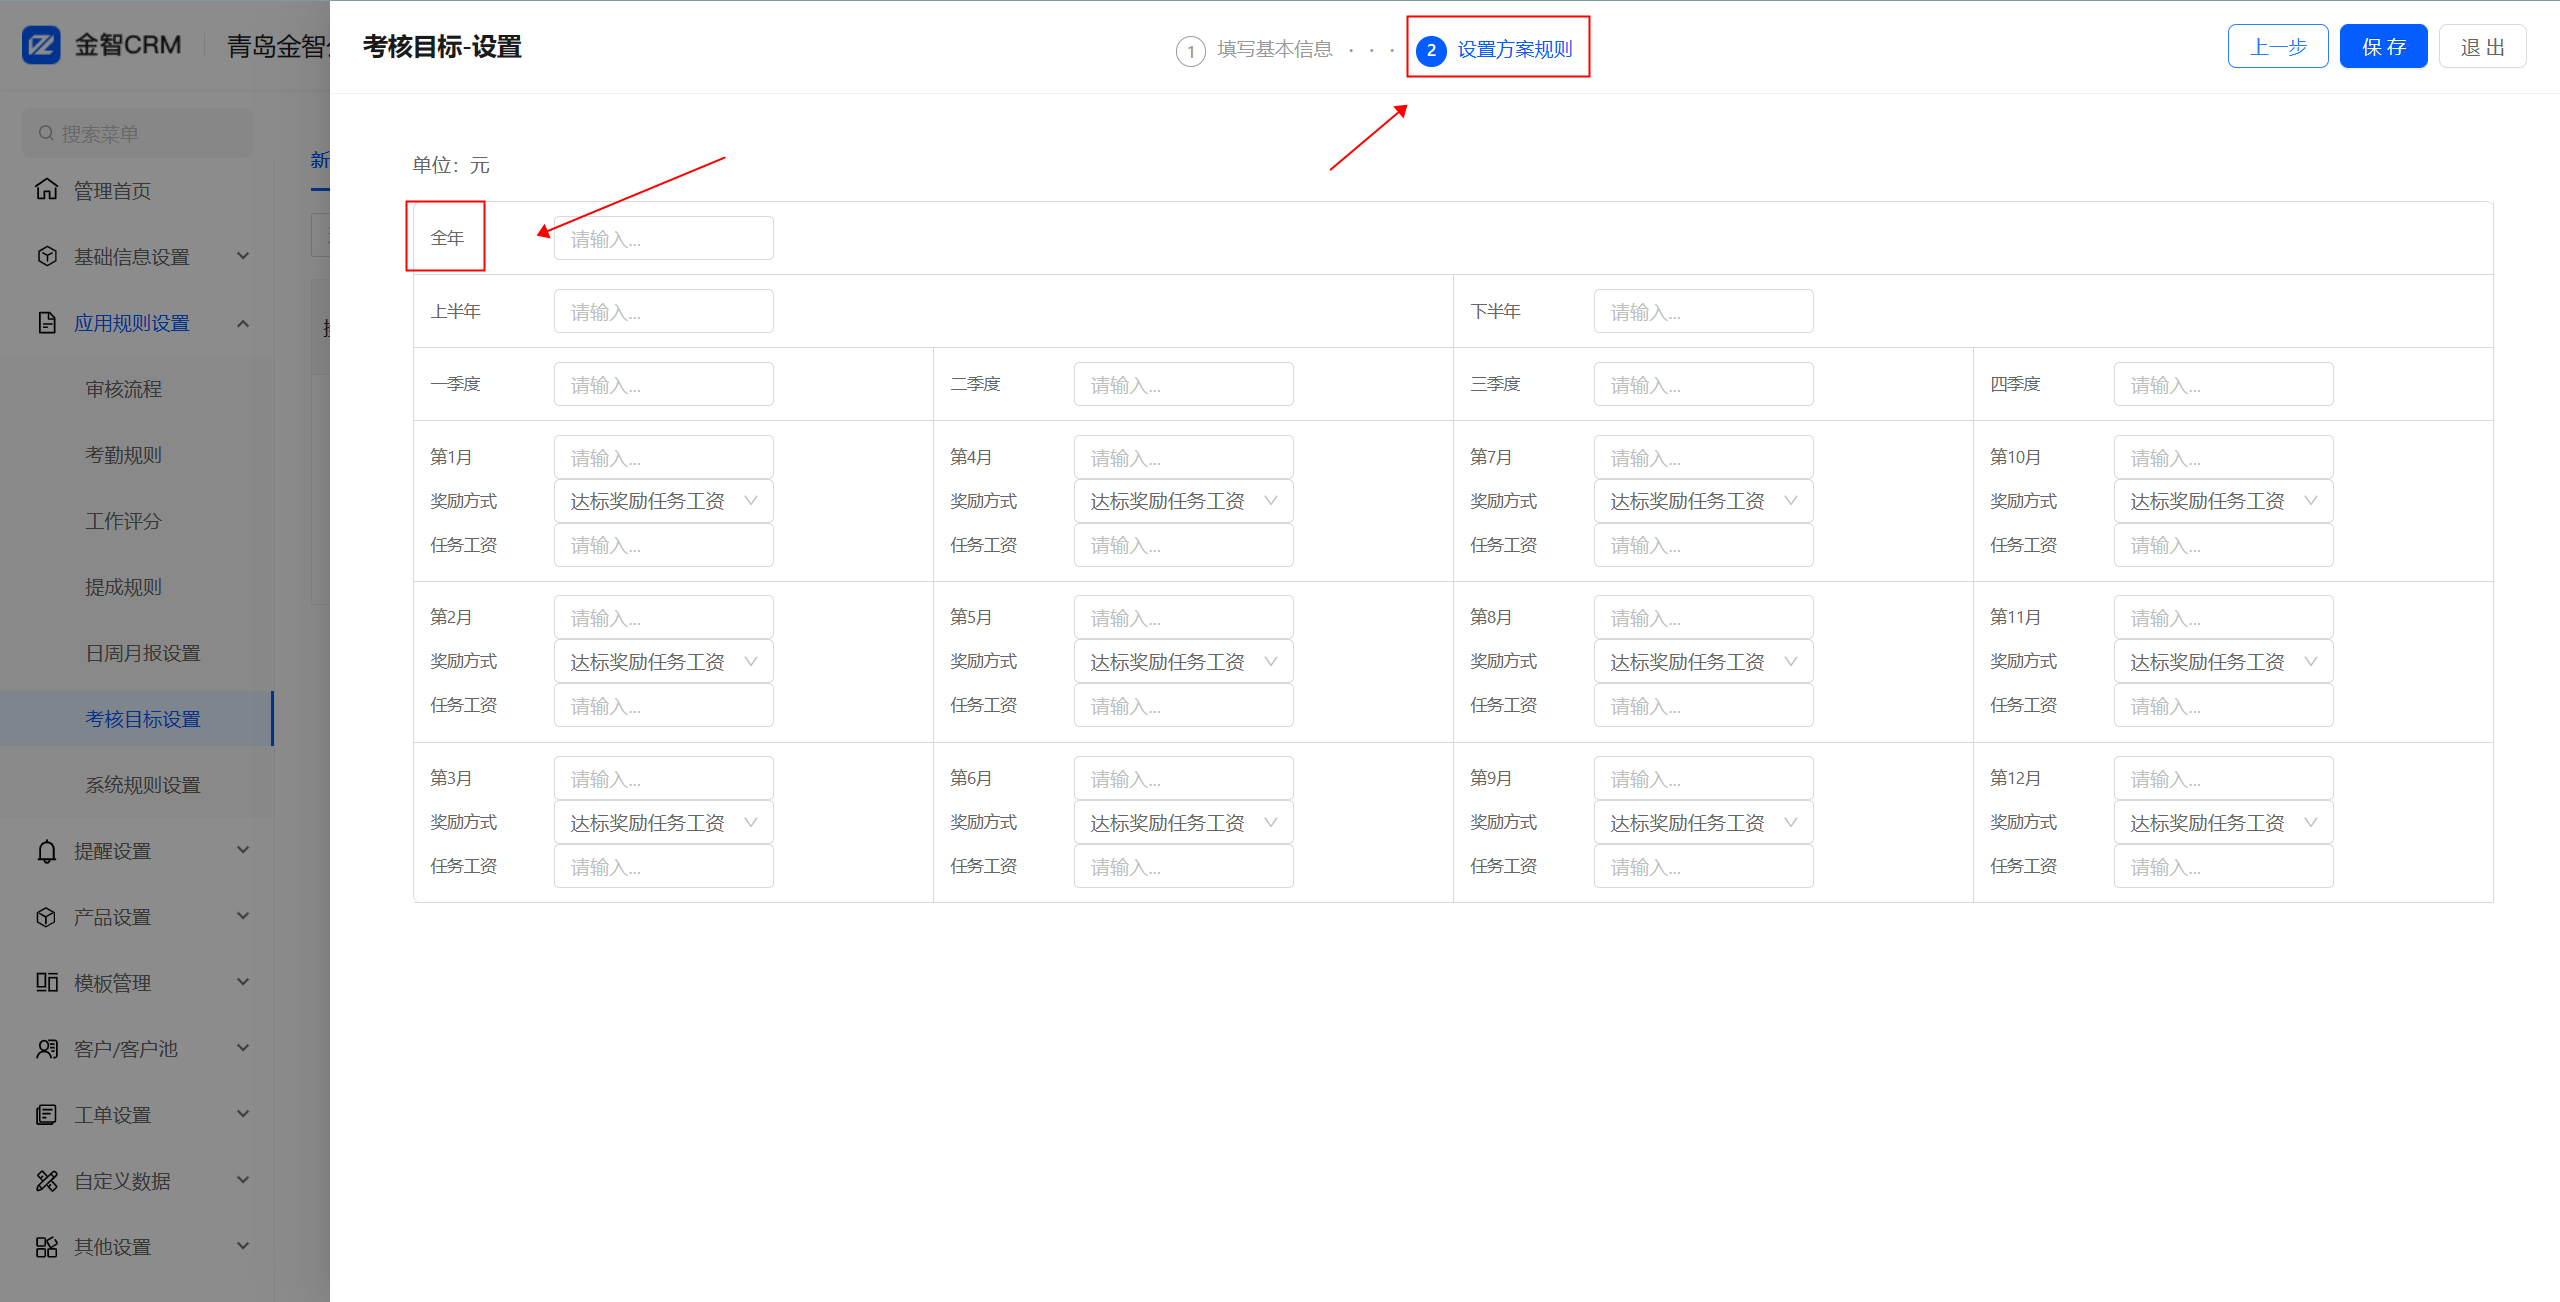The image size is (2560, 1302).
Task: Click 任务工资 input under 第3月
Action: tap(664, 866)
